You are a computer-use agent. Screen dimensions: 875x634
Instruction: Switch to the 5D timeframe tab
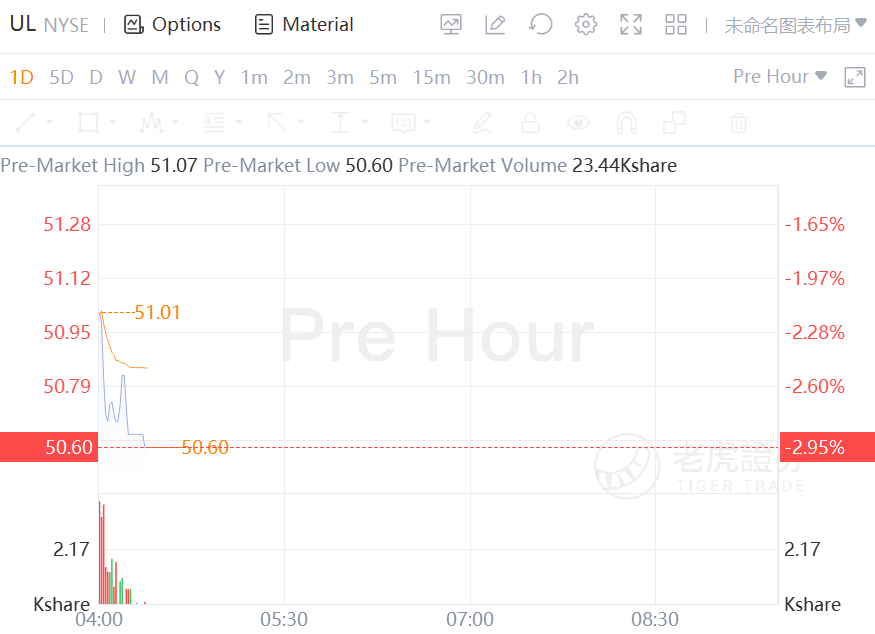click(x=62, y=77)
